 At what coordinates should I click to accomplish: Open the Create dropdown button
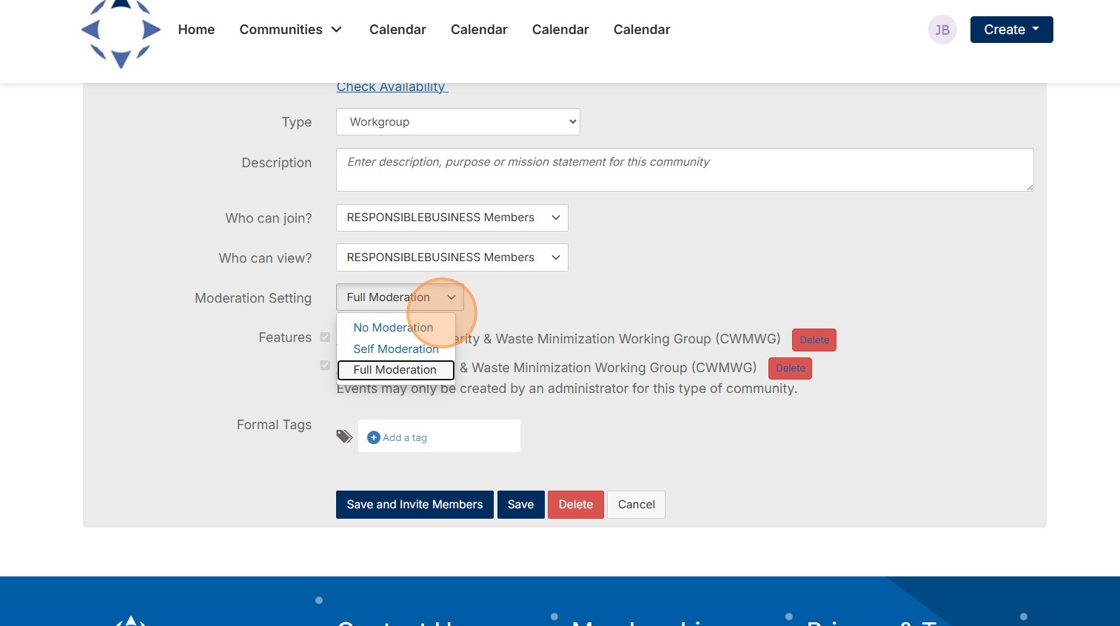pyautogui.click(x=1011, y=29)
